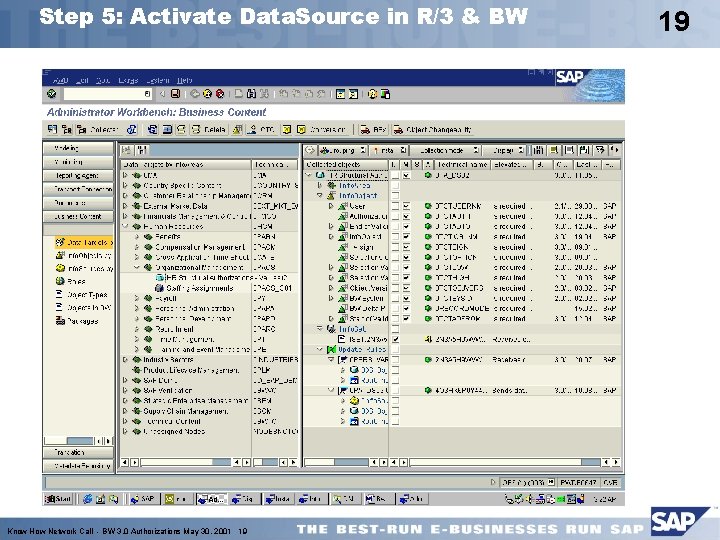The image size is (720, 540).
Task: Click the Collected objects column header
Action: [346, 164]
